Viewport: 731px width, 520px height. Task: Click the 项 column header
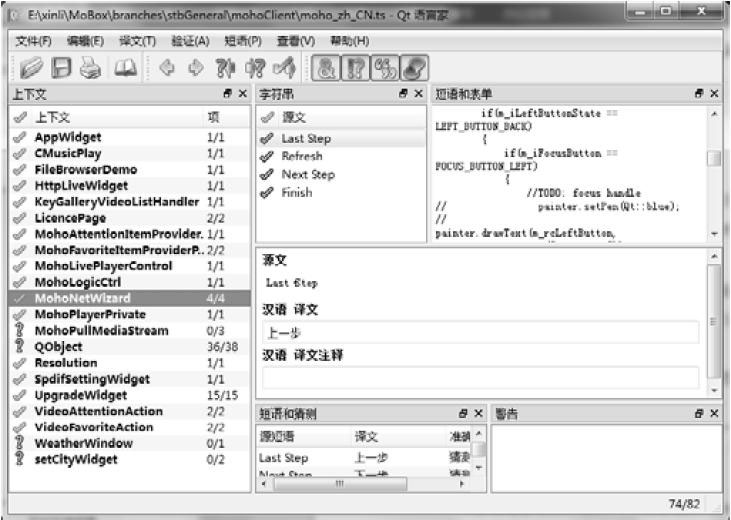coord(228,117)
